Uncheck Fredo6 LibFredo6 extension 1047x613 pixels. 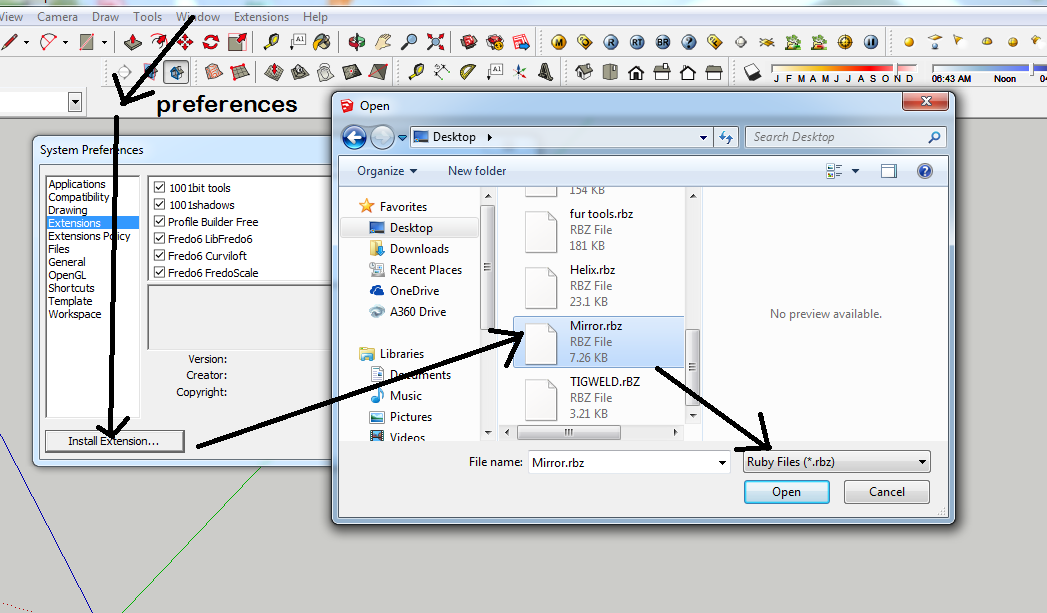[160, 238]
